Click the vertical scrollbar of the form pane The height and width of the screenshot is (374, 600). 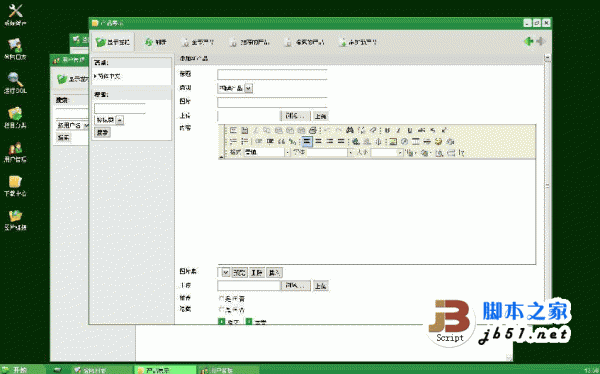[547, 186]
